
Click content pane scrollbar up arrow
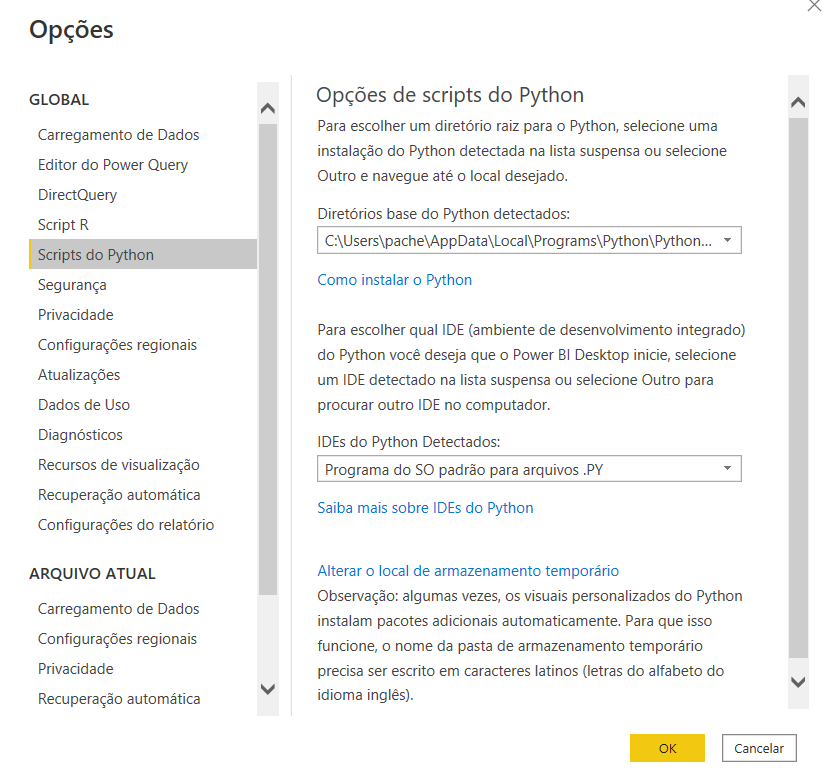click(798, 102)
